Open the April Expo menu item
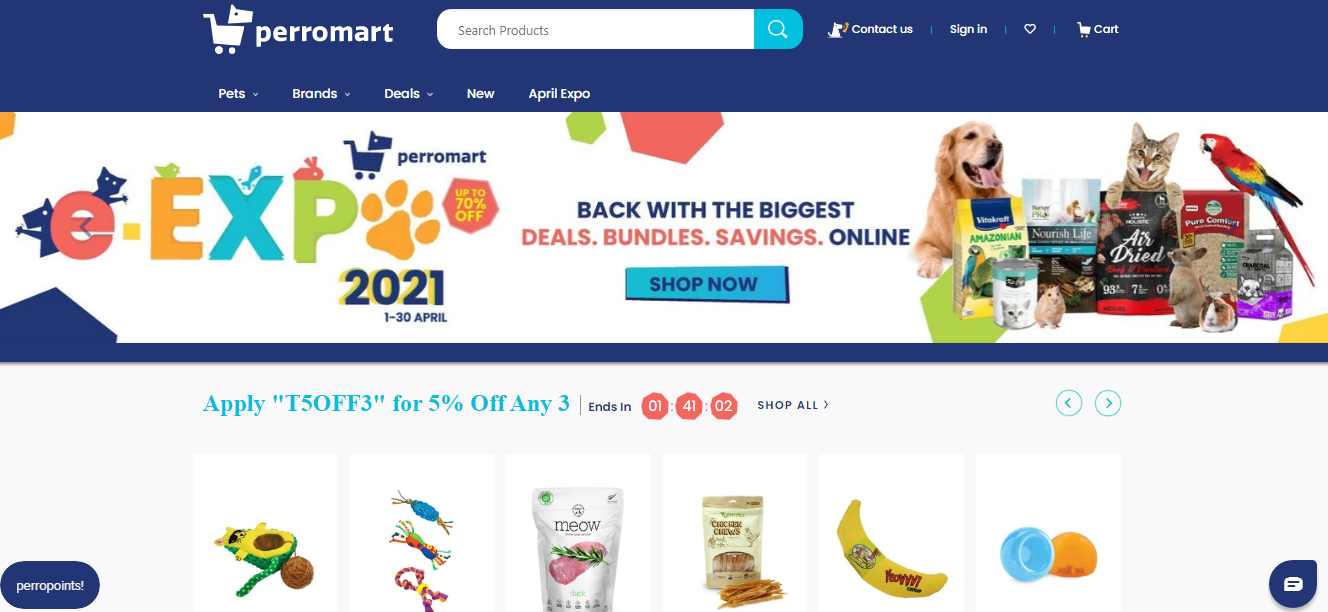This screenshot has width=1328, height=612. (x=559, y=93)
